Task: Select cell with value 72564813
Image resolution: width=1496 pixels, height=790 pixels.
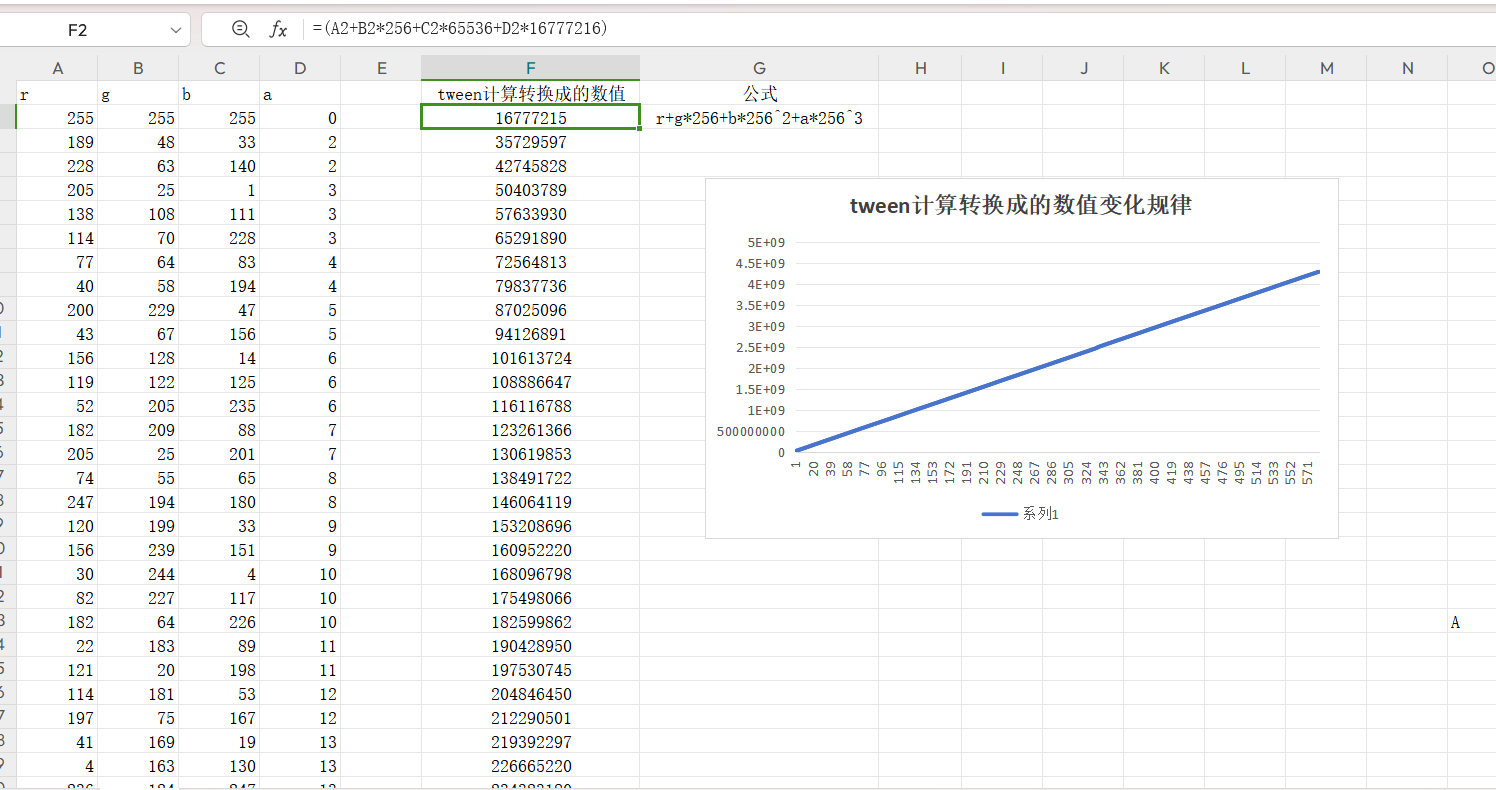Action: coord(531,262)
